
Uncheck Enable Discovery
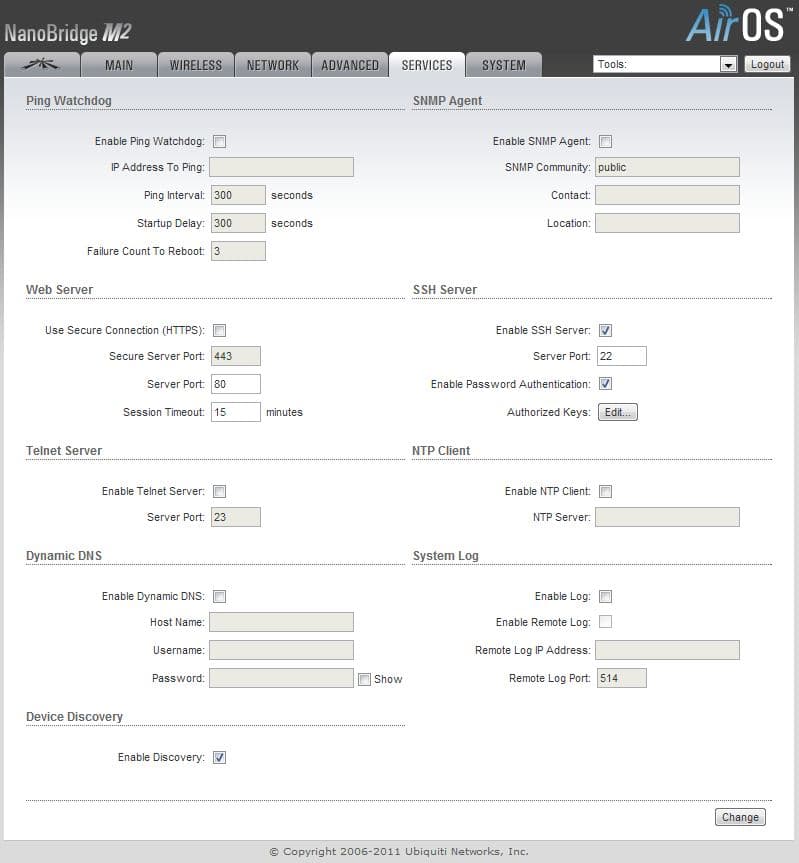pos(220,757)
